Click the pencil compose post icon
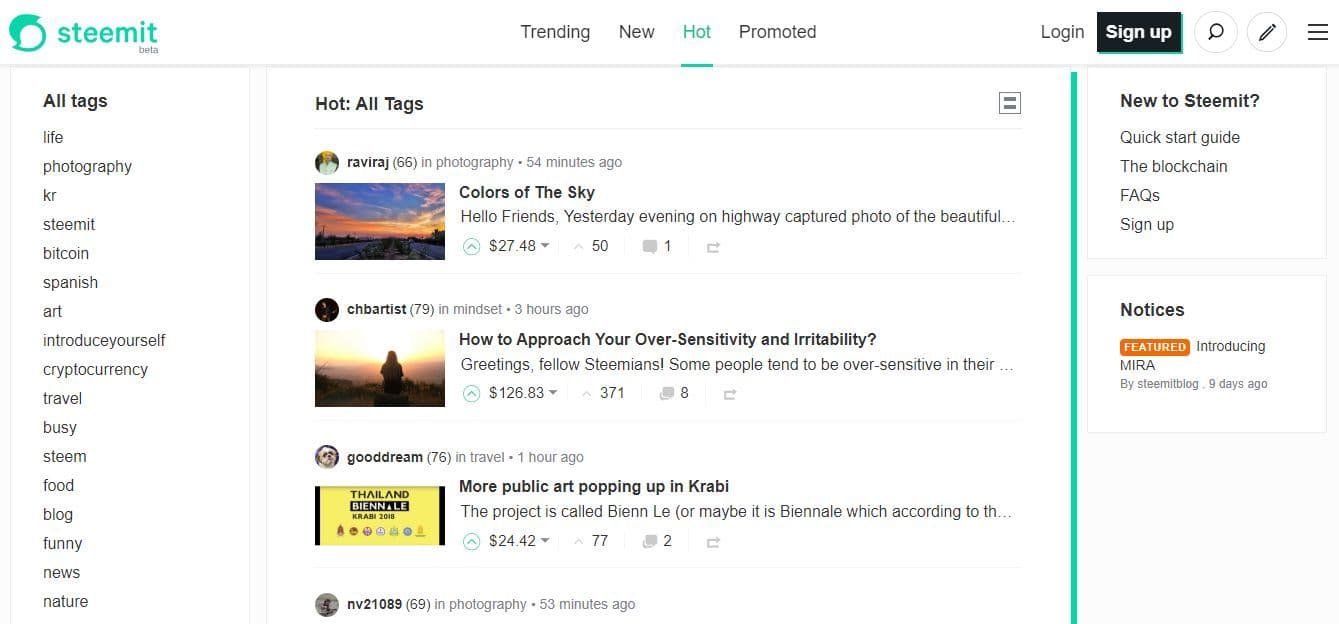Image resolution: width=1339 pixels, height=624 pixels. [1266, 32]
